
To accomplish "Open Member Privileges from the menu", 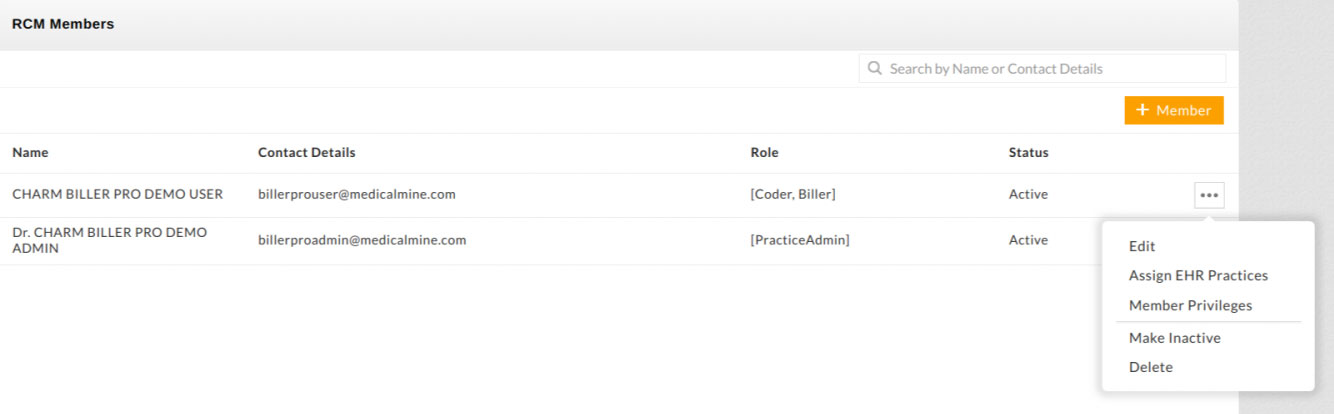I will coord(1190,306).
